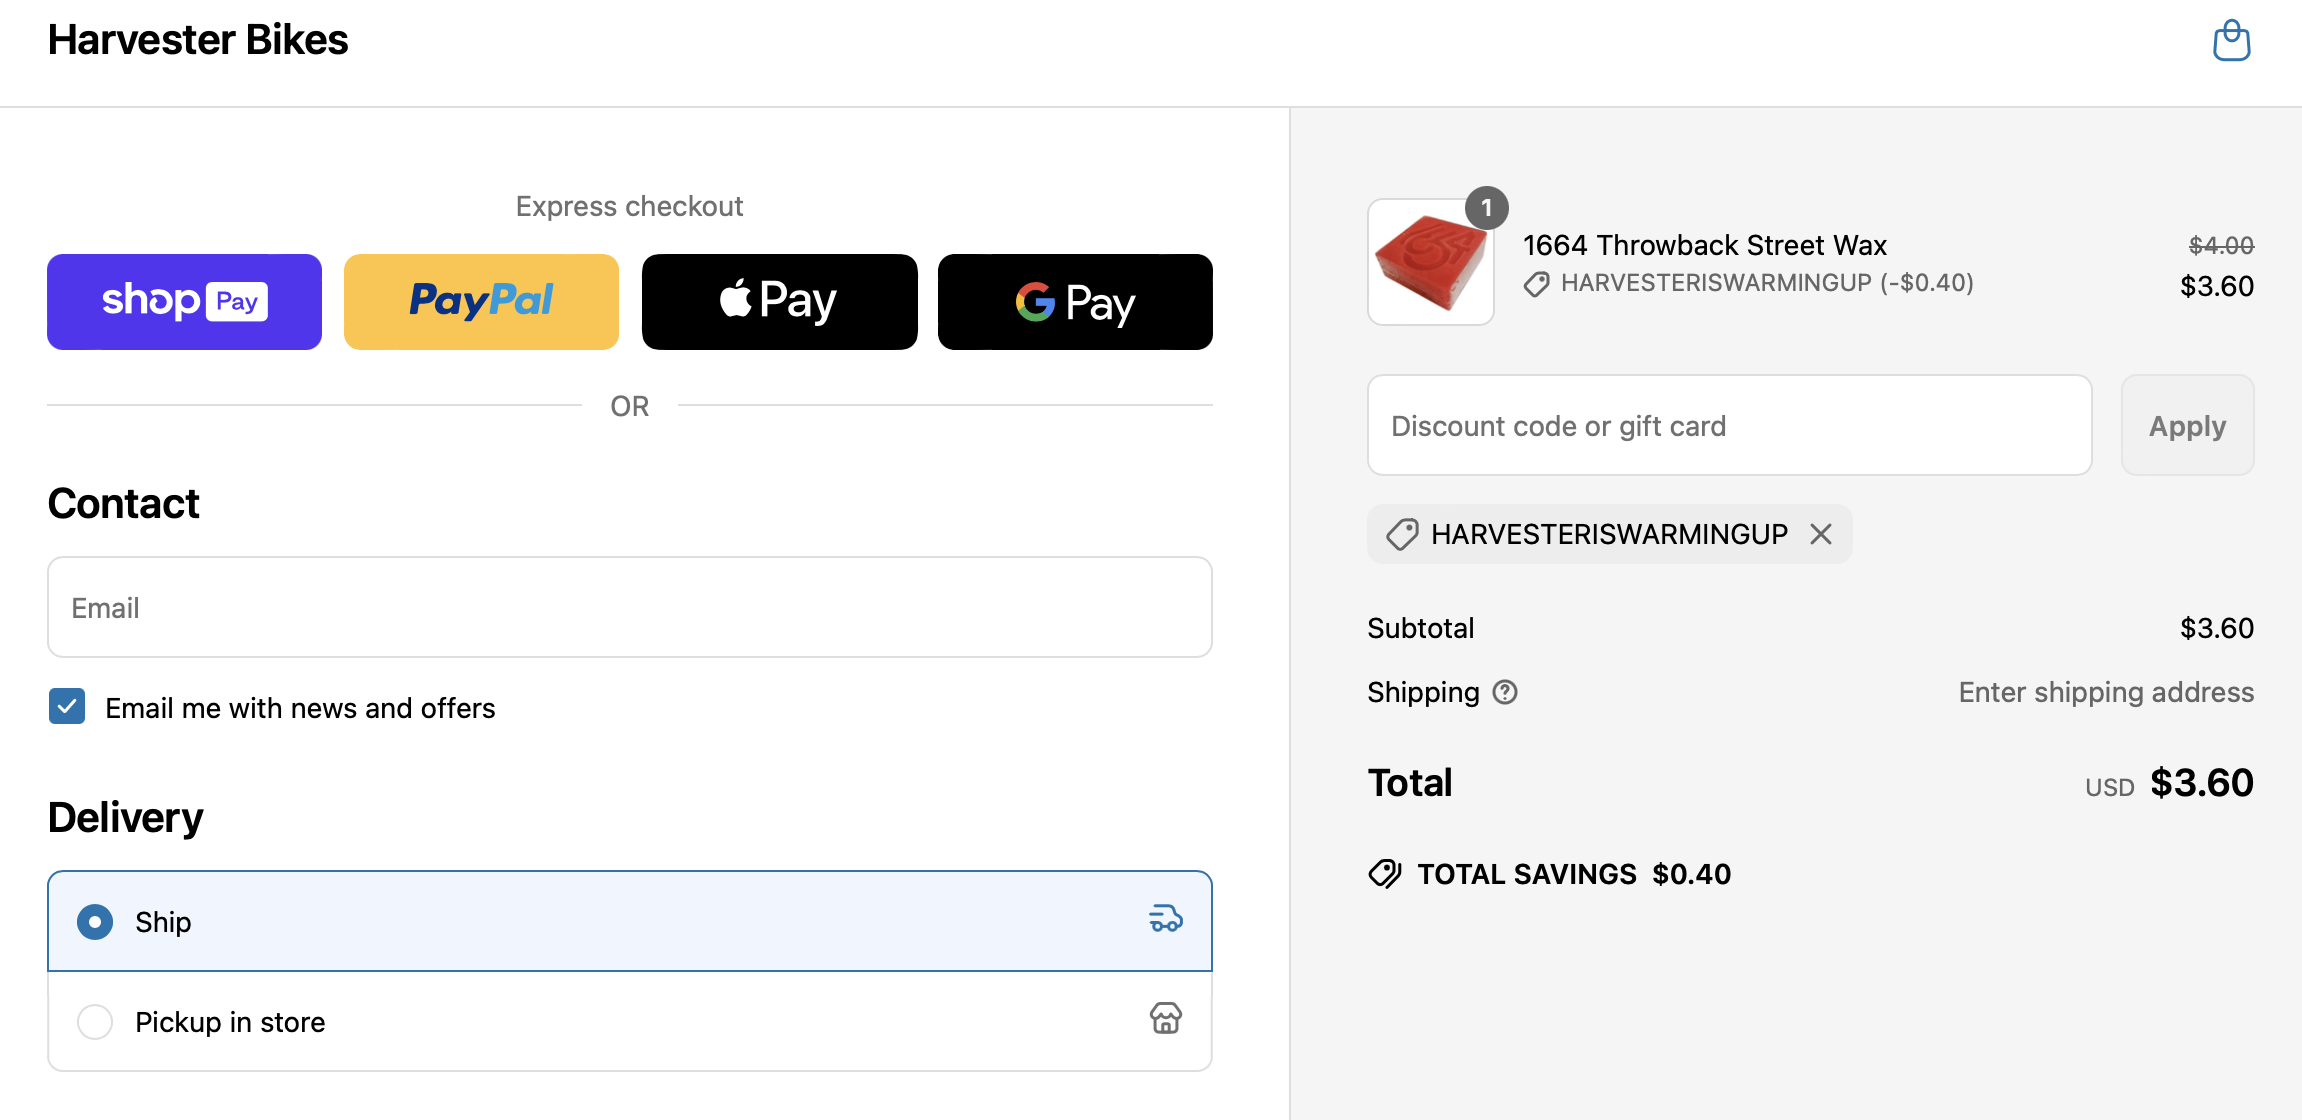Click the tag icon on the discount chip
Viewport: 2302px width, 1120px height.
pyautogui.click(x=1403, y=534)
